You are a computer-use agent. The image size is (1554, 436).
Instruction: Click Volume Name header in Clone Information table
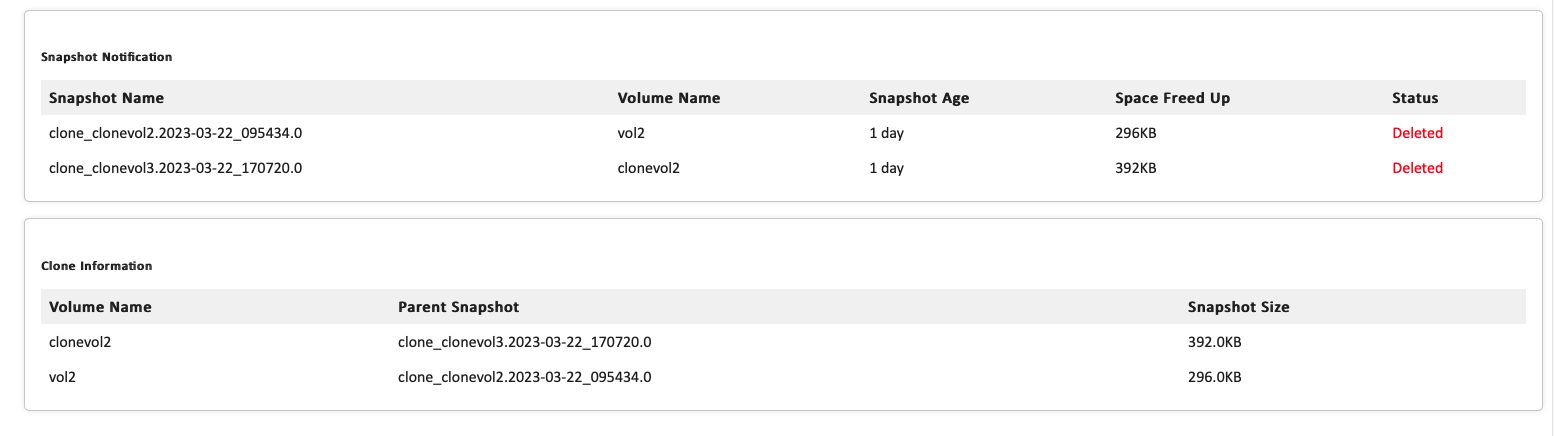pos(100,307)
